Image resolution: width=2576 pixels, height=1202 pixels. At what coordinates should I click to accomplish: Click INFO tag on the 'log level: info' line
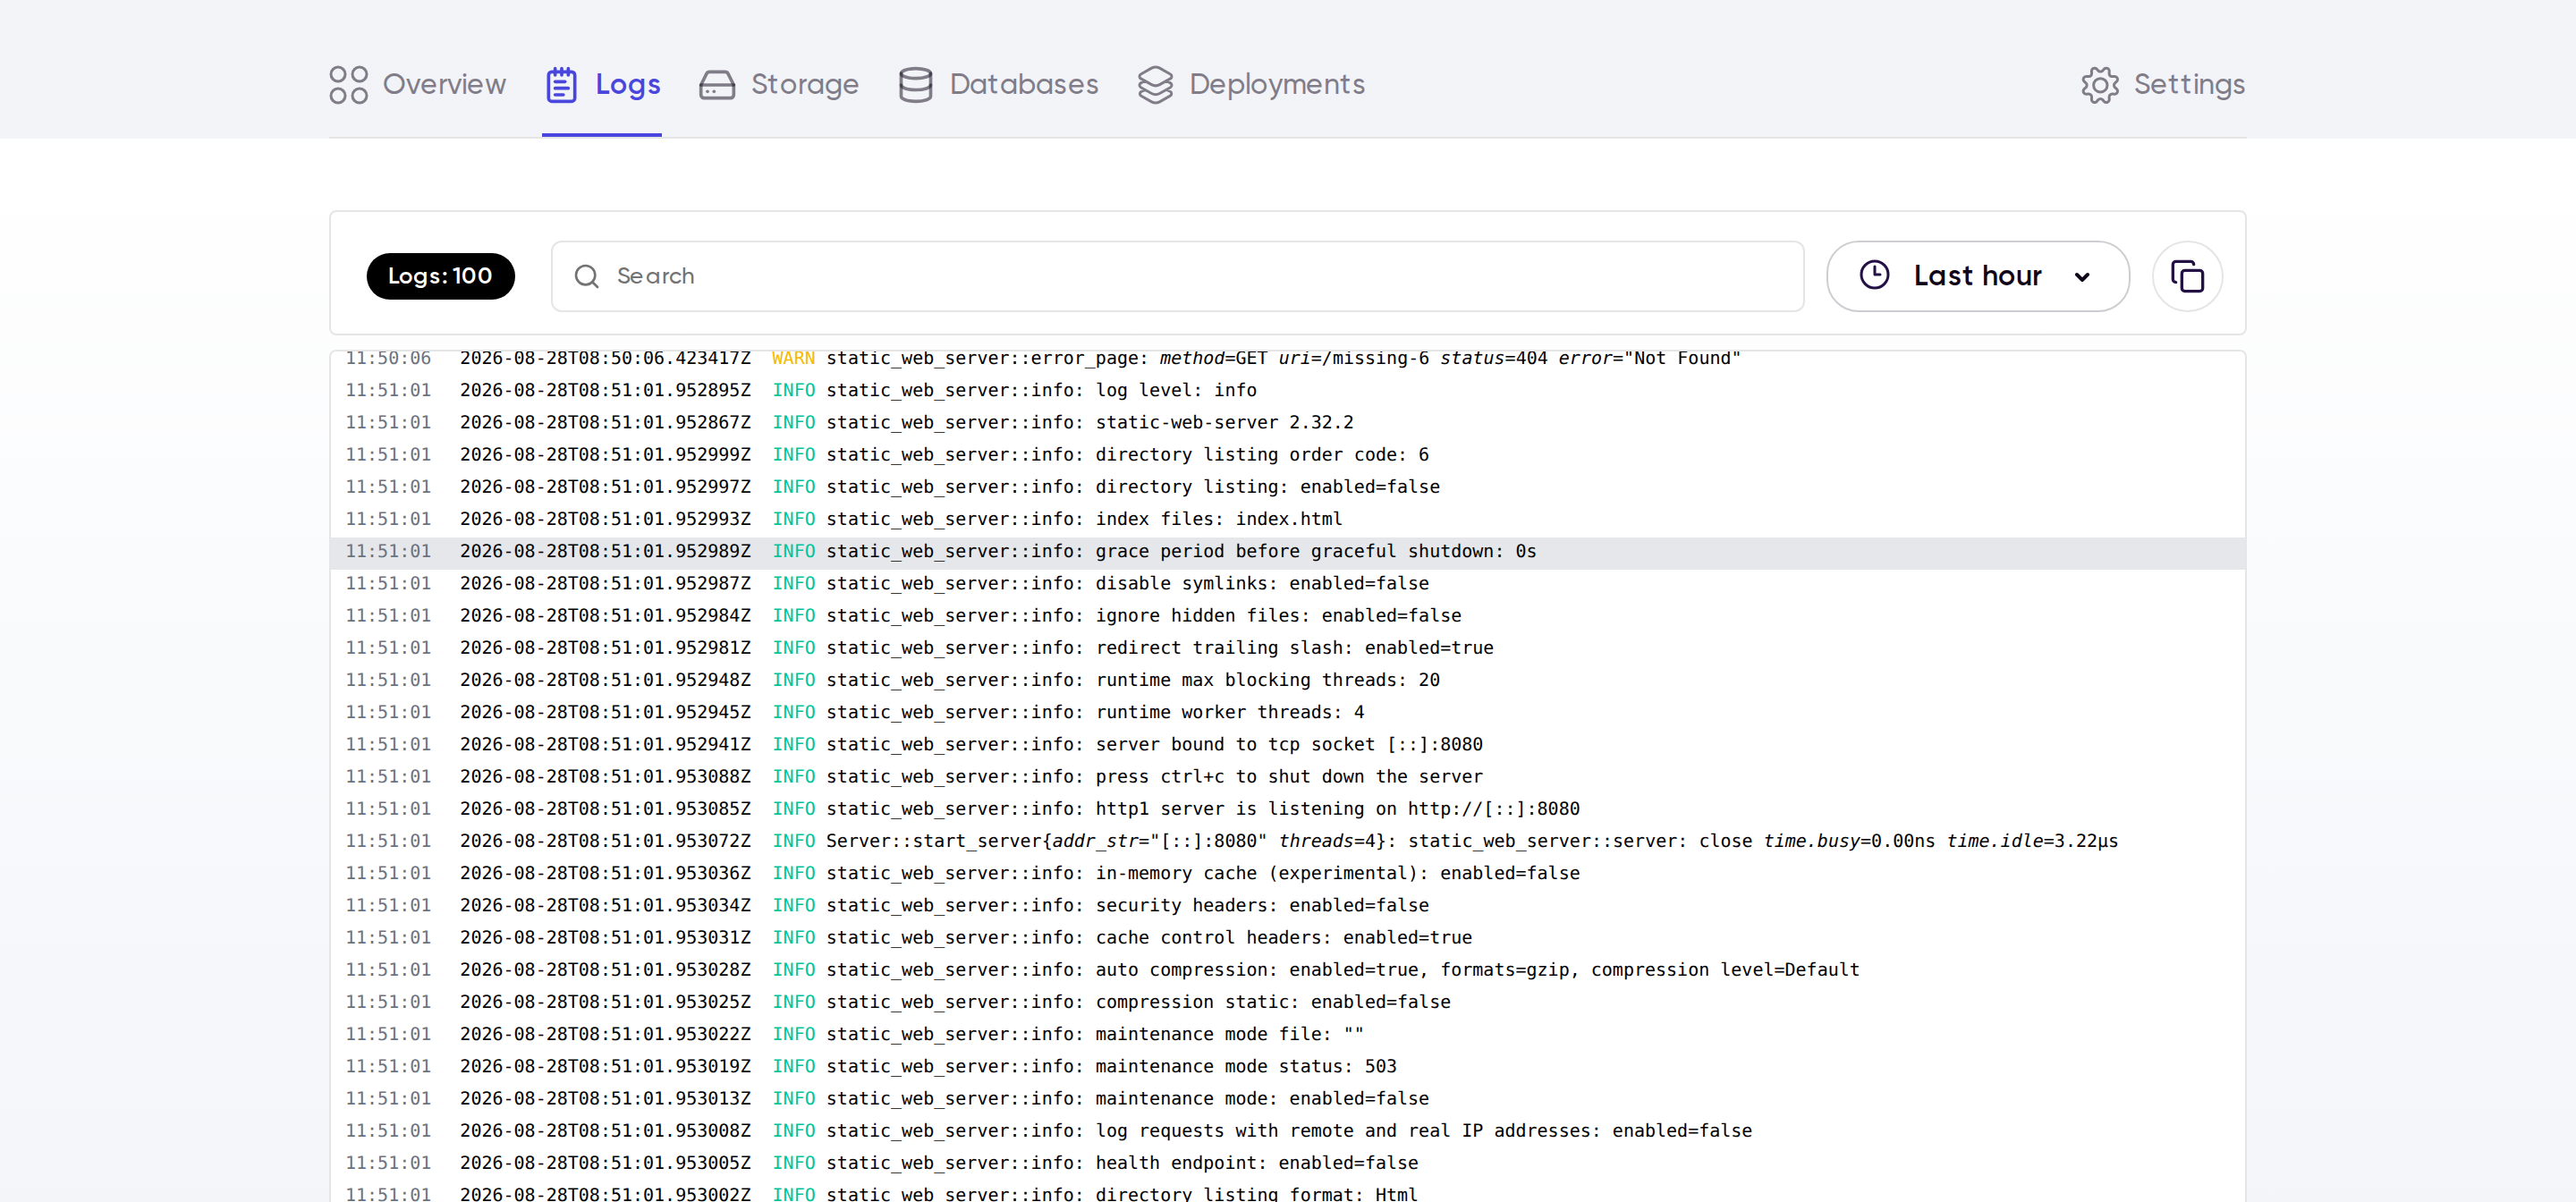(793, 390)
